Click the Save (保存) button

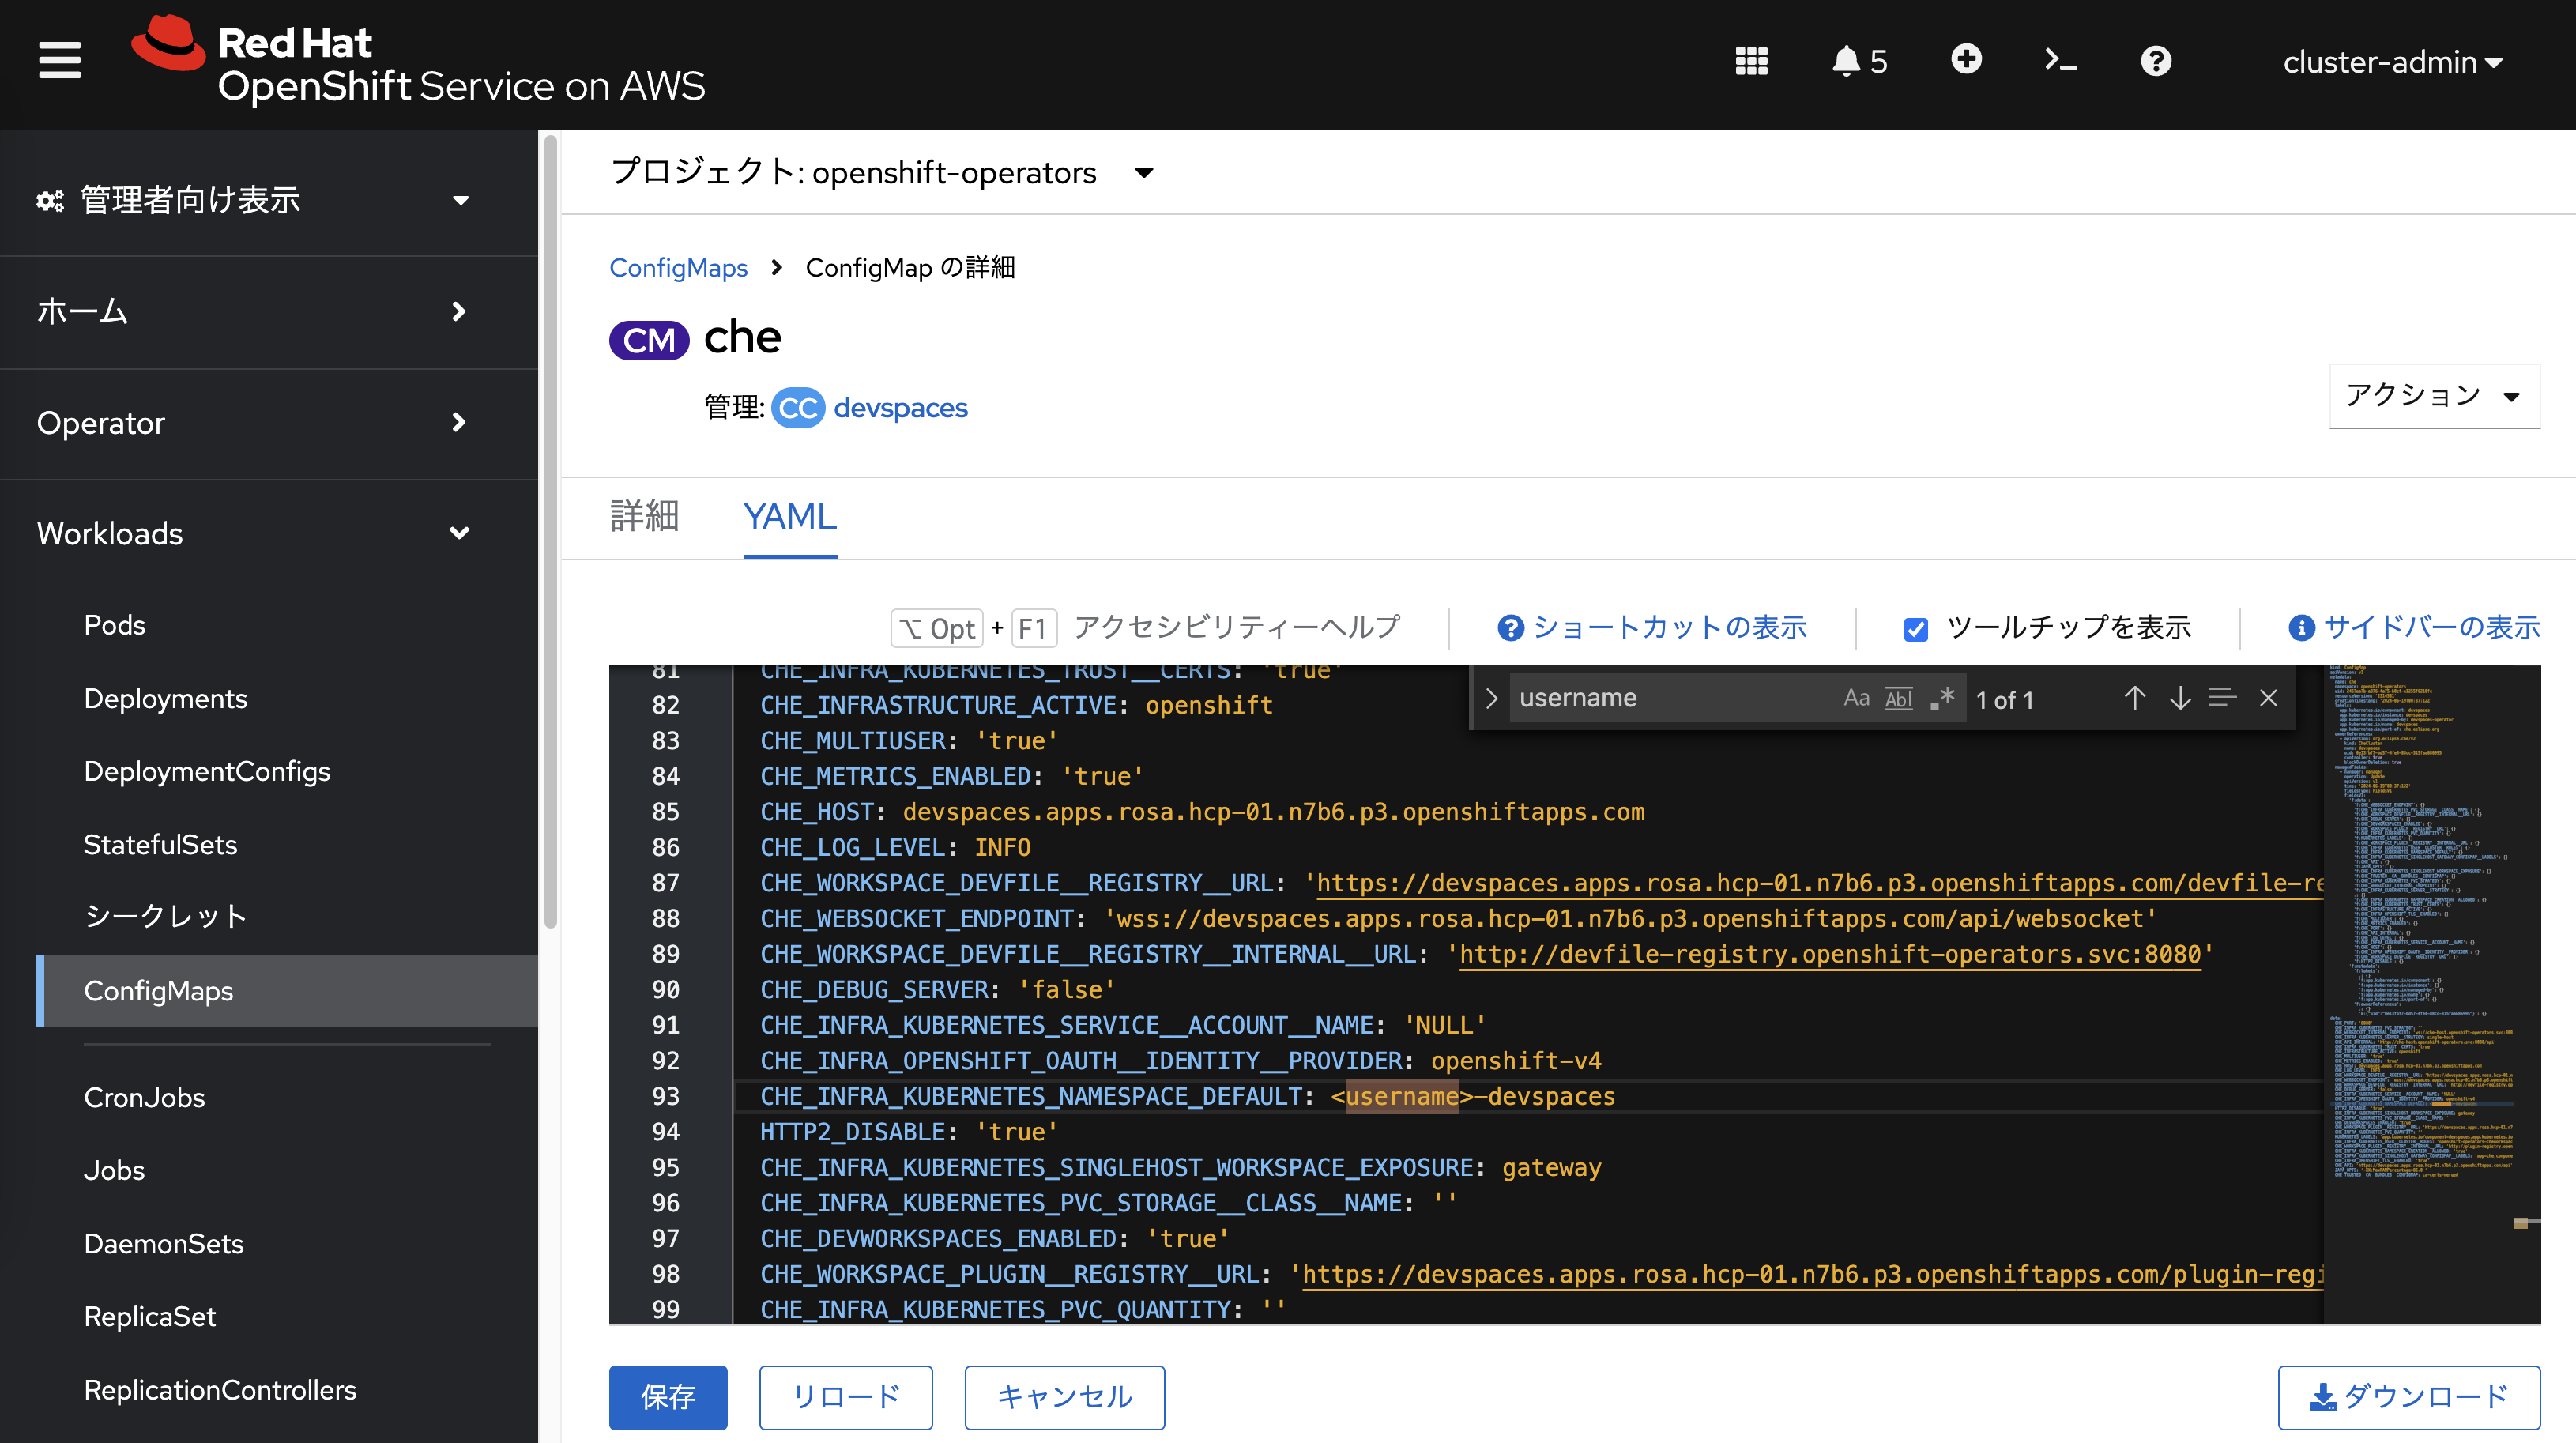click(x=668, y=1397)
